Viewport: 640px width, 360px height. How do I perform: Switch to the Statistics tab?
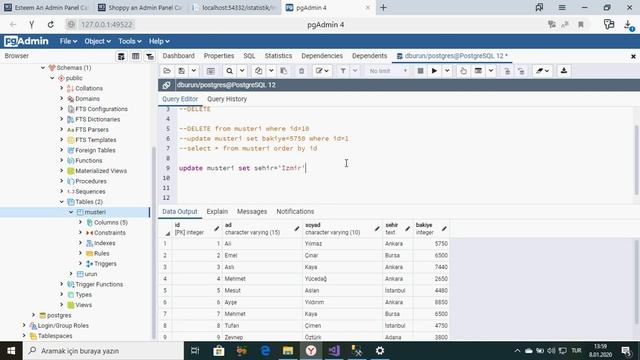tap(278, 56)
